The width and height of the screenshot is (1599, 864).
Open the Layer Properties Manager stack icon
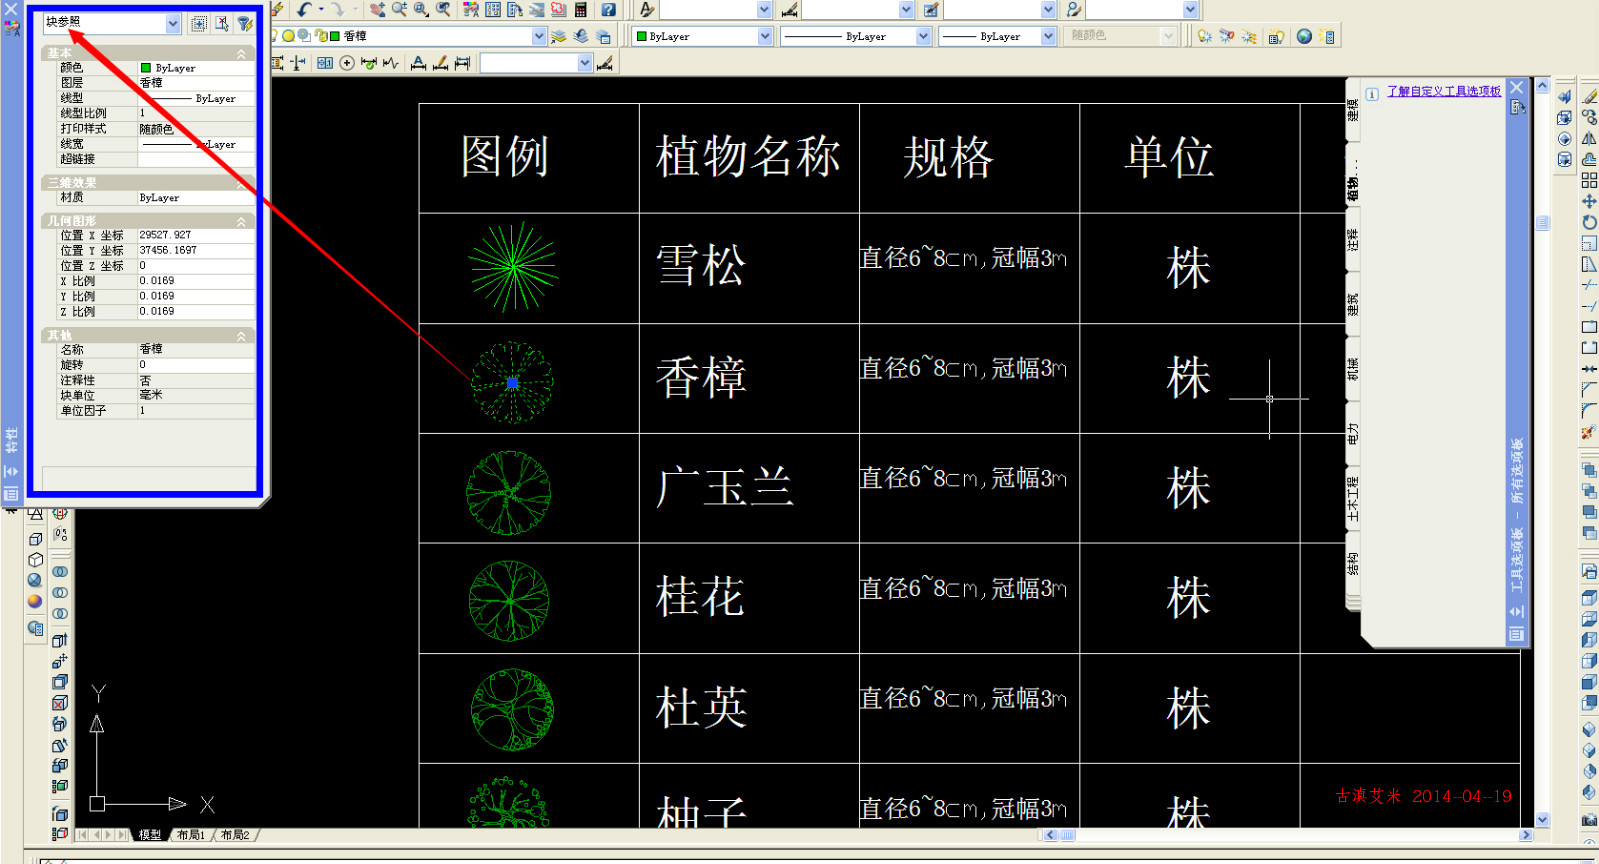click(559, 36)
